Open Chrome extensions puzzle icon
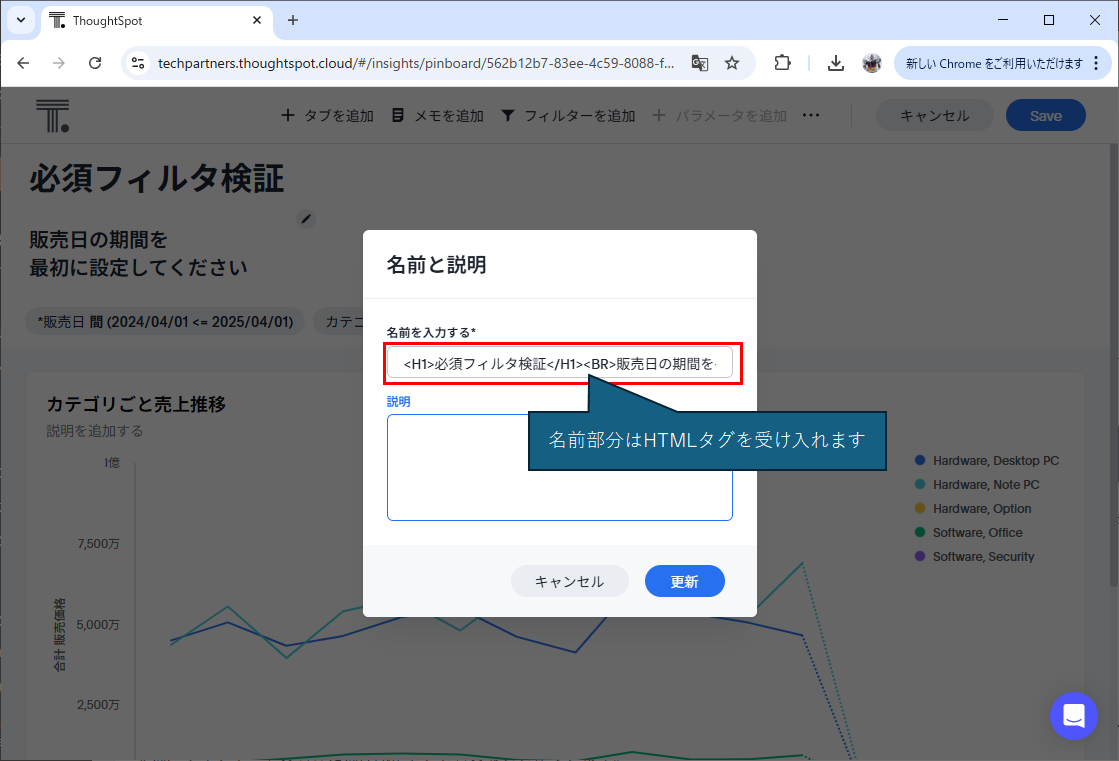The image size is (1119, 761). [783, 63]
